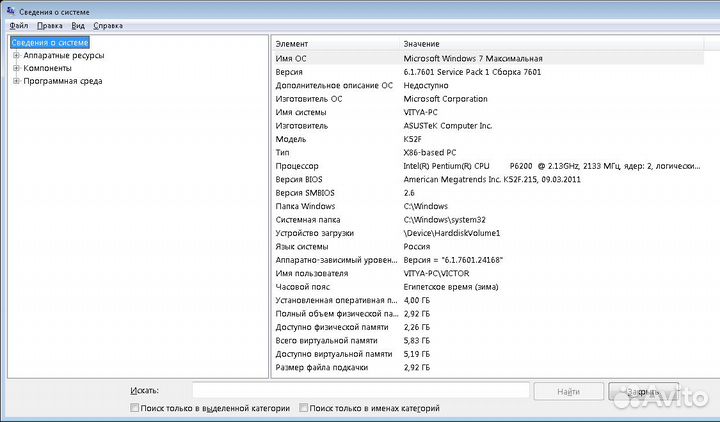The height and width of the screenshot is (422, 720).
Task: Select the Дополнительное описание ОС row
Action: [x=488, y=85]
